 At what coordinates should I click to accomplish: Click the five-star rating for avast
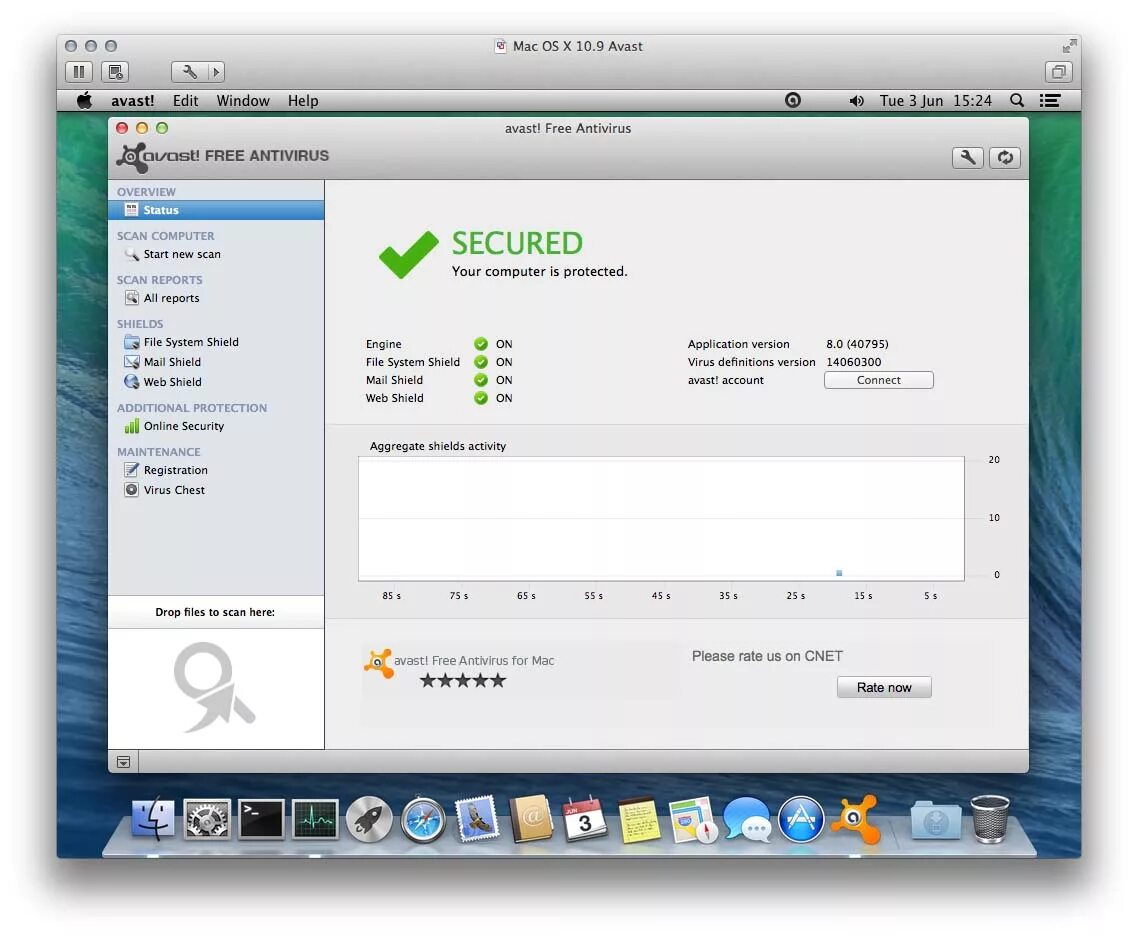pyautogui.click(x=462, y=681)
